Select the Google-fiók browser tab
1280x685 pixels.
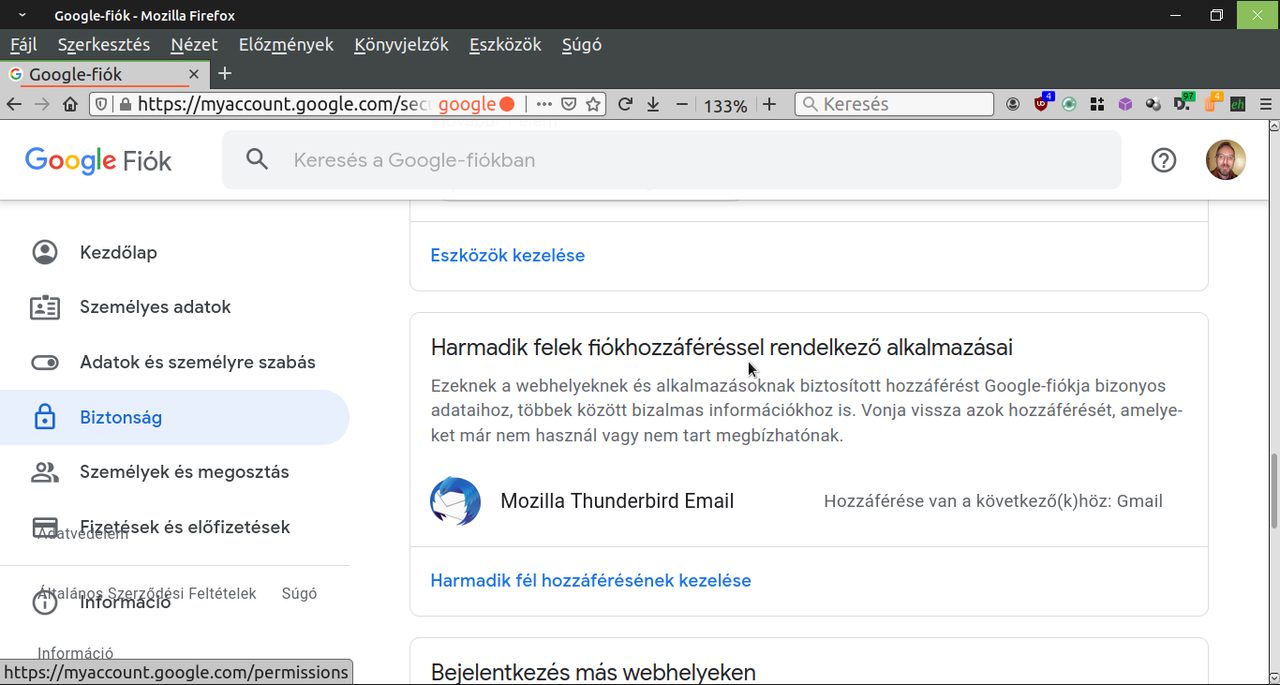105,74
